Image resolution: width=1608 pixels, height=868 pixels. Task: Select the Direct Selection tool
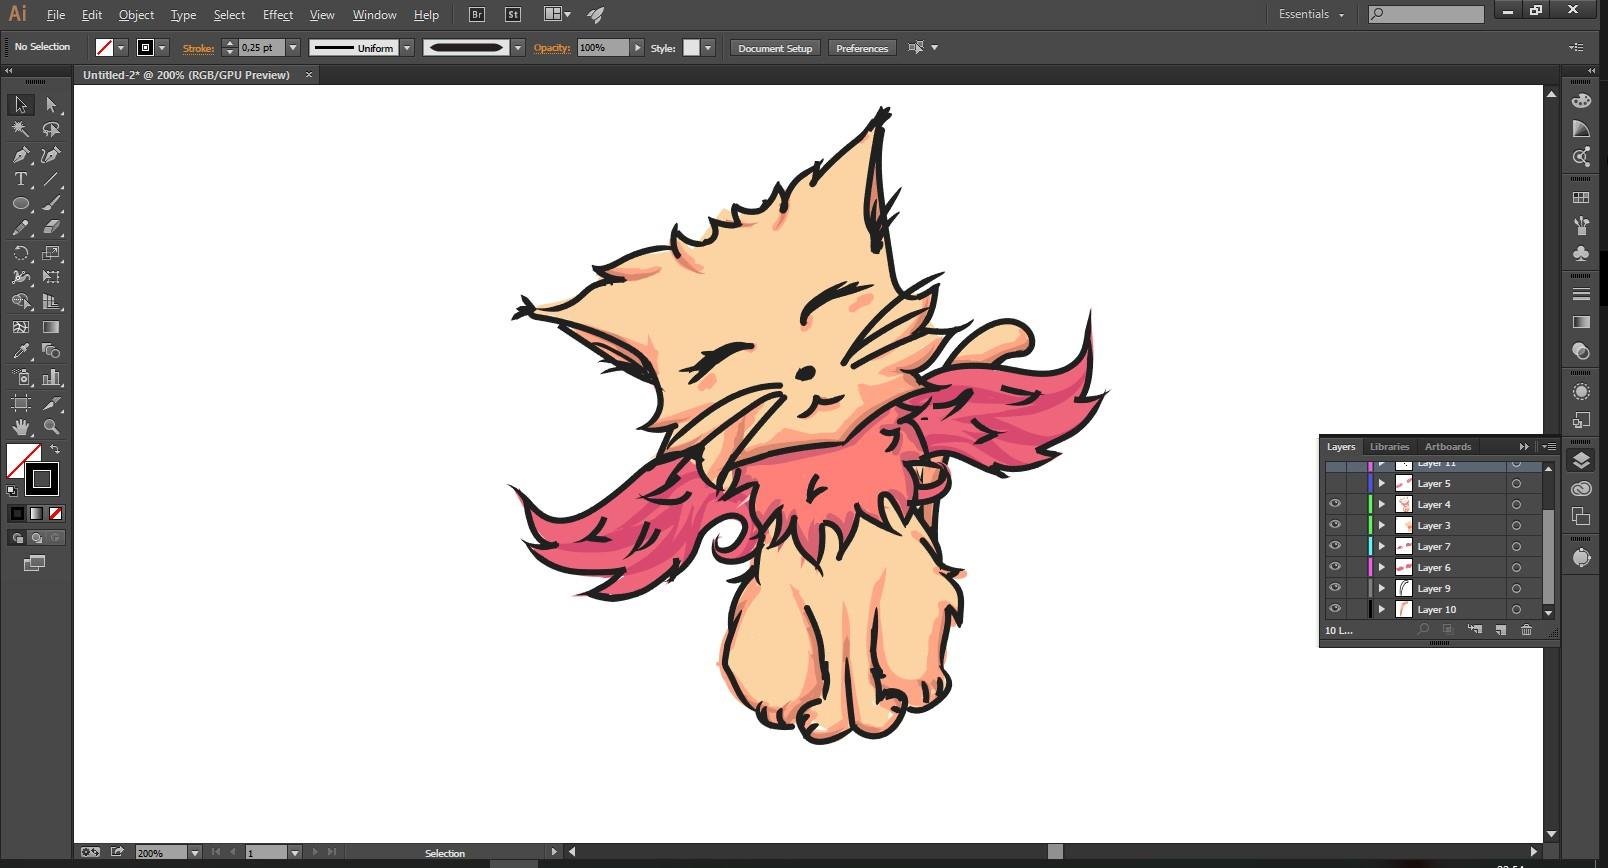coord(51,105)
